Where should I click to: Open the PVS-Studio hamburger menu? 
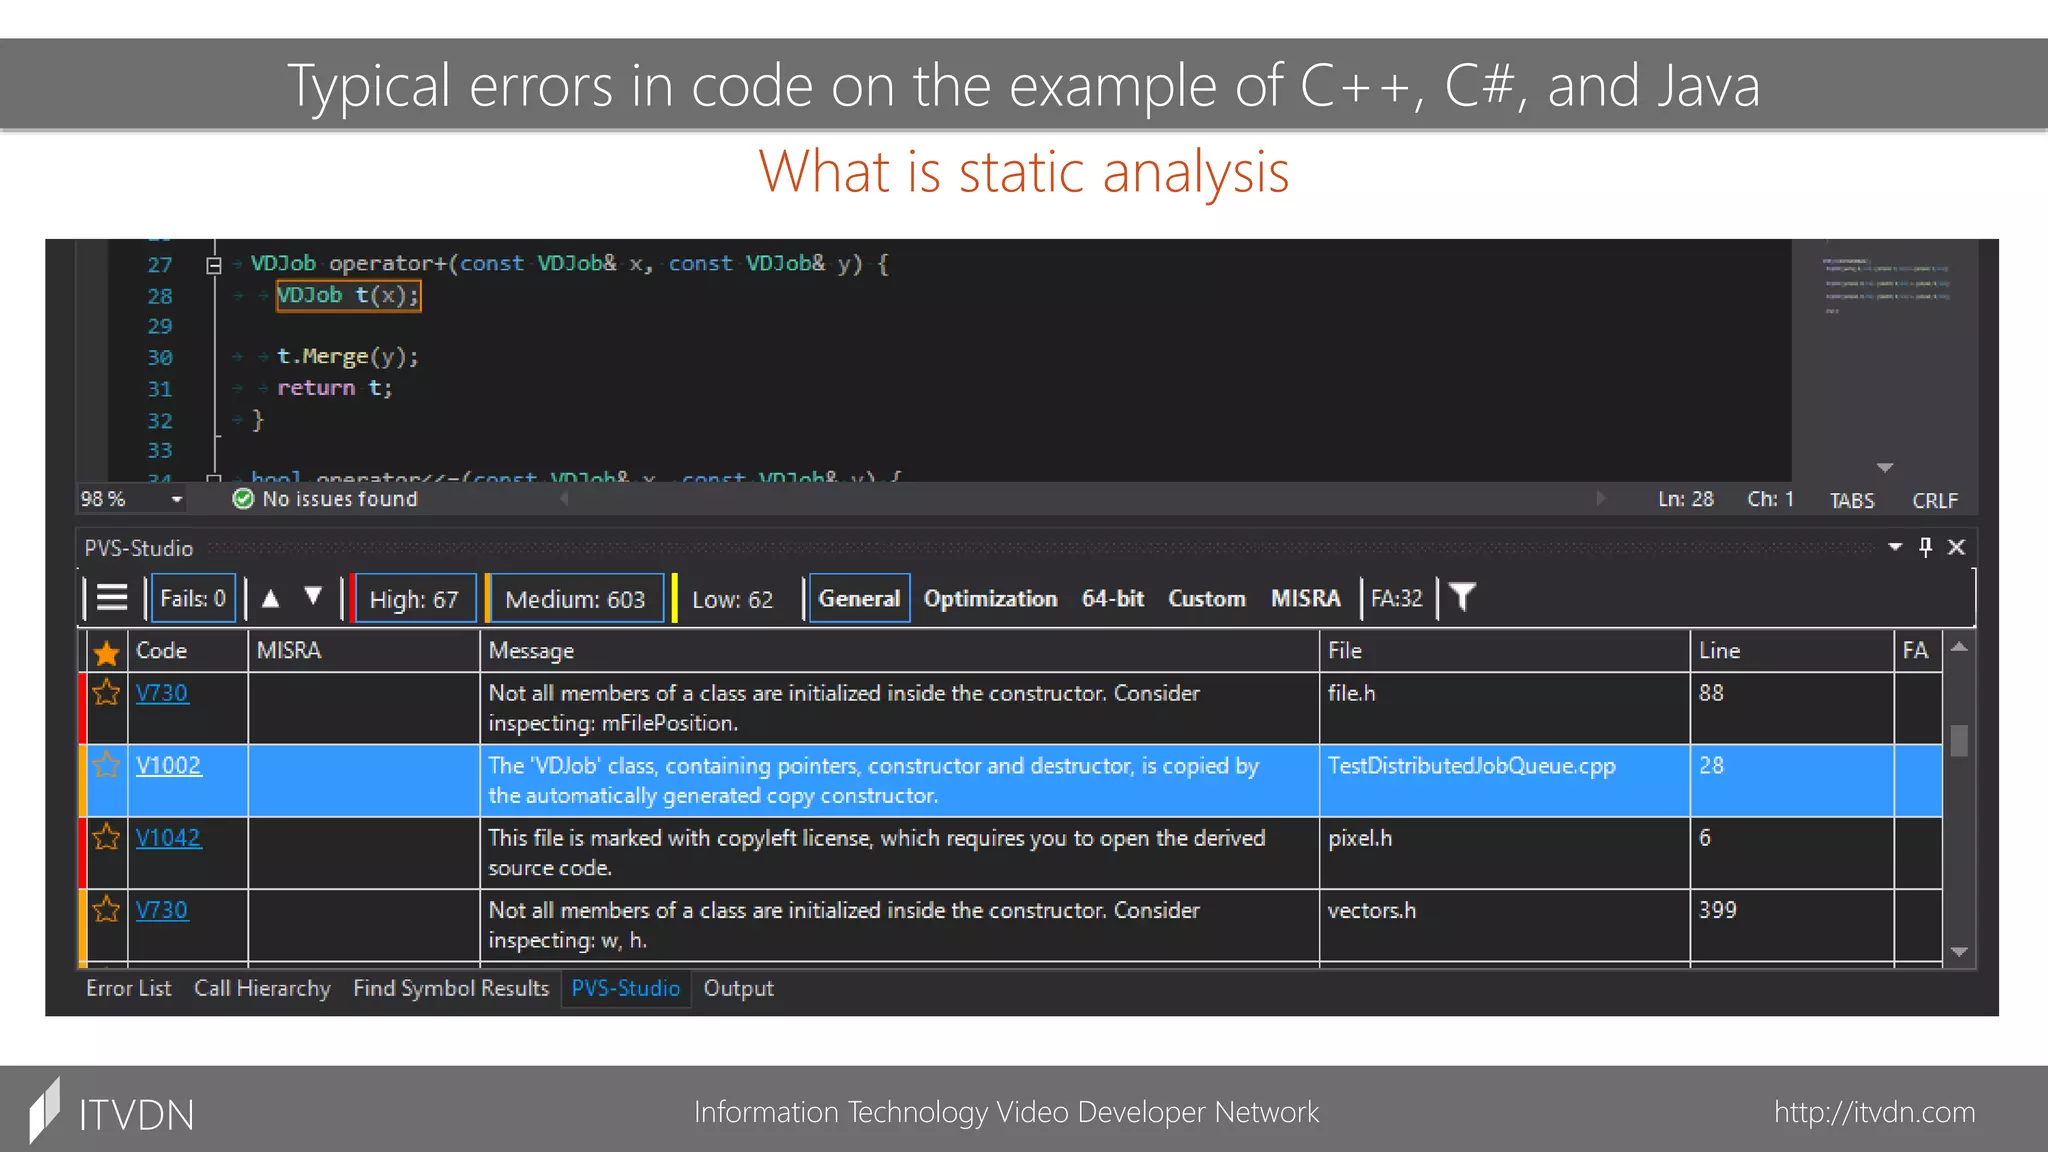click(x=112, y=598)
